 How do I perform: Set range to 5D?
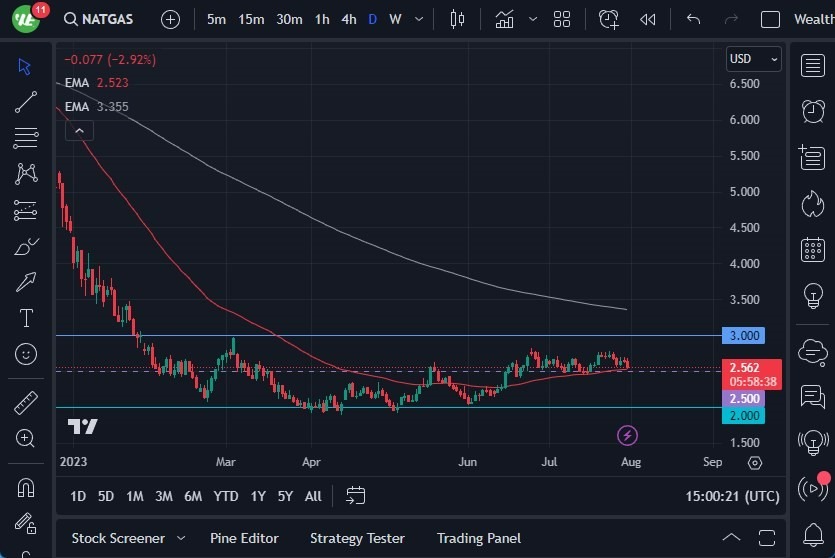[105, 496]
